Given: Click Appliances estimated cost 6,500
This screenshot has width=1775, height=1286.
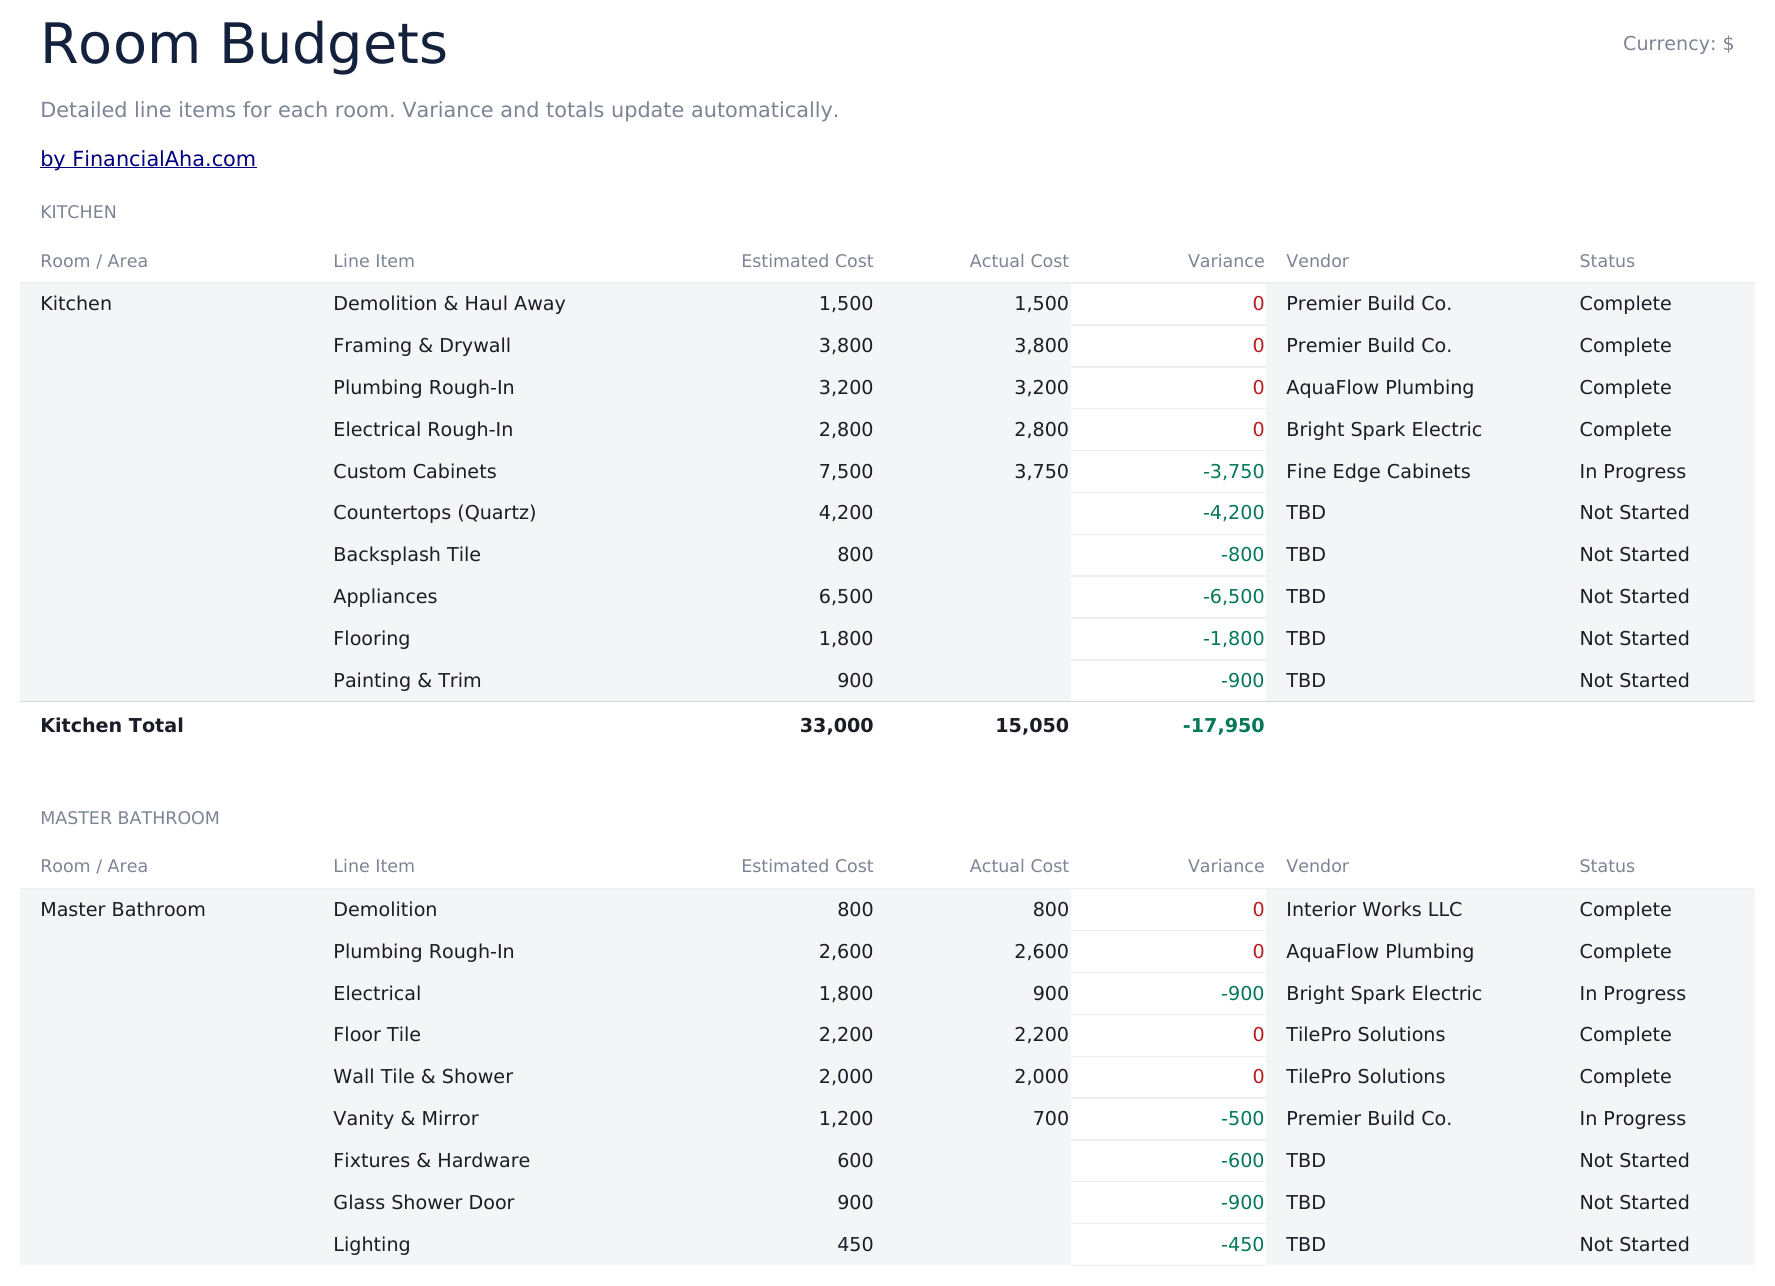Looking at the screenshot, I should click(845, 597).
